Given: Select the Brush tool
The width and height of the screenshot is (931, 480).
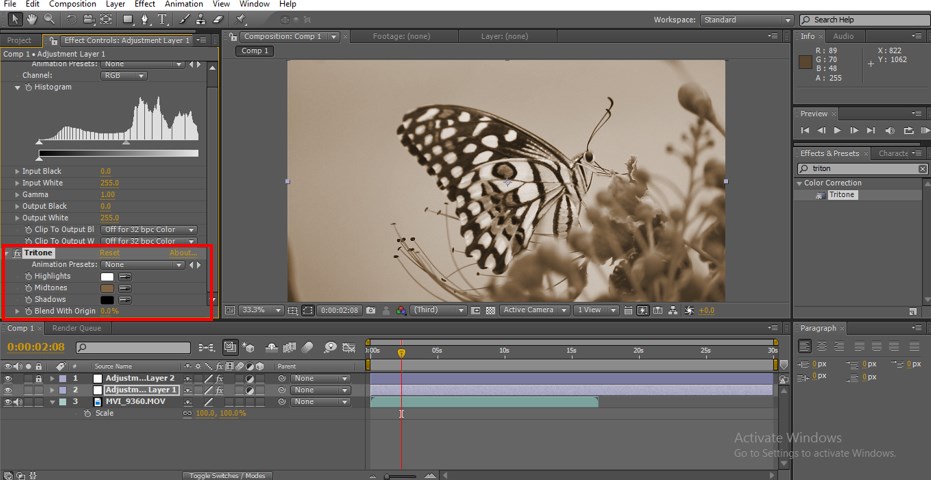Looking at the screenshot, I should (x=185, y=19).
